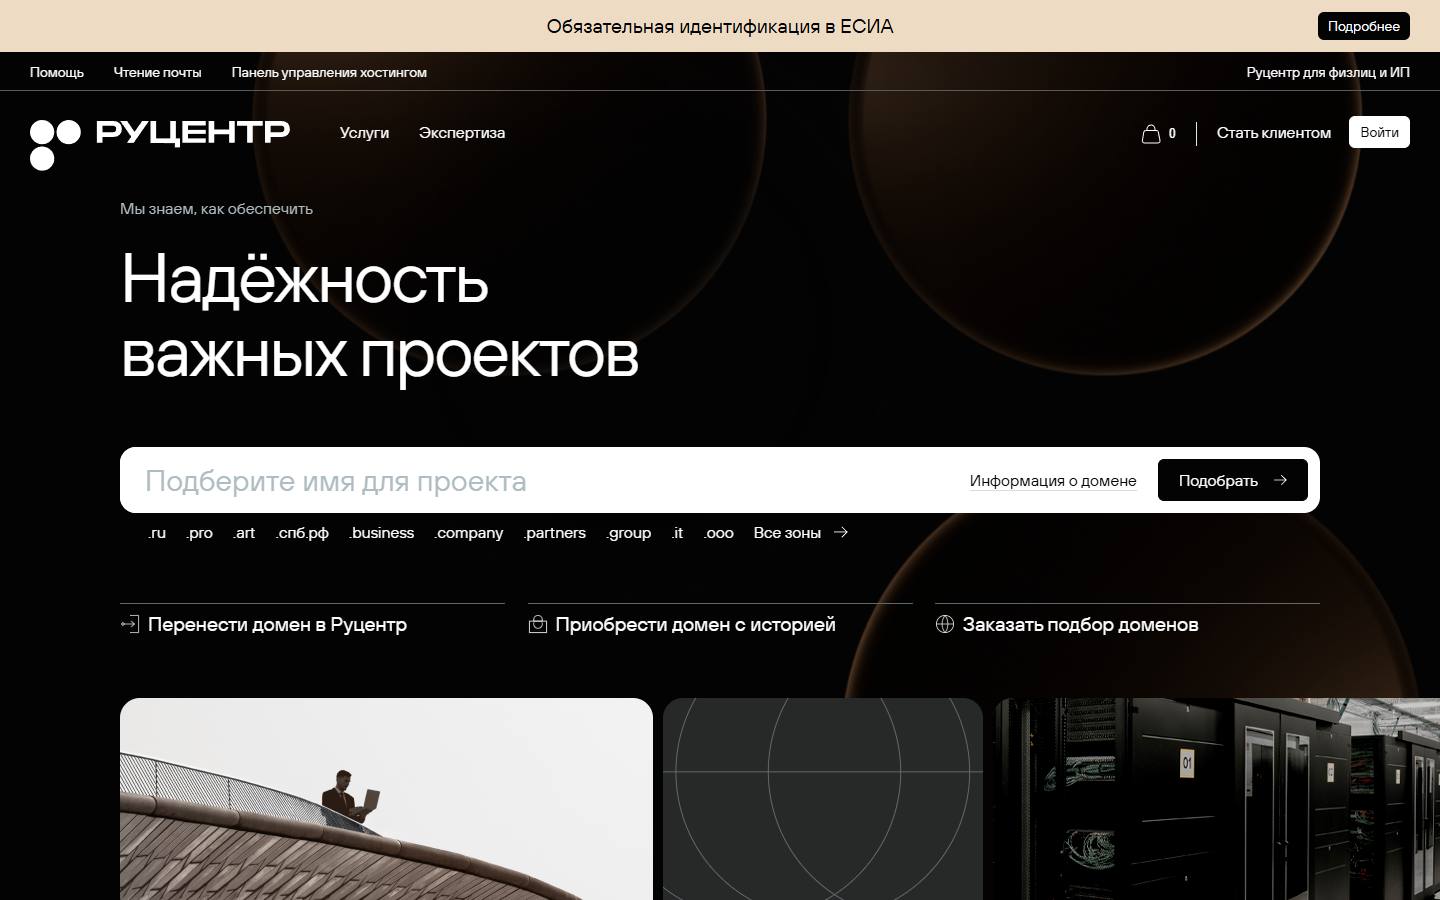This screenshot has height=900, width=1440.
Task: Click the bag icon beside Приобрести домен
Action: point(537,624)
